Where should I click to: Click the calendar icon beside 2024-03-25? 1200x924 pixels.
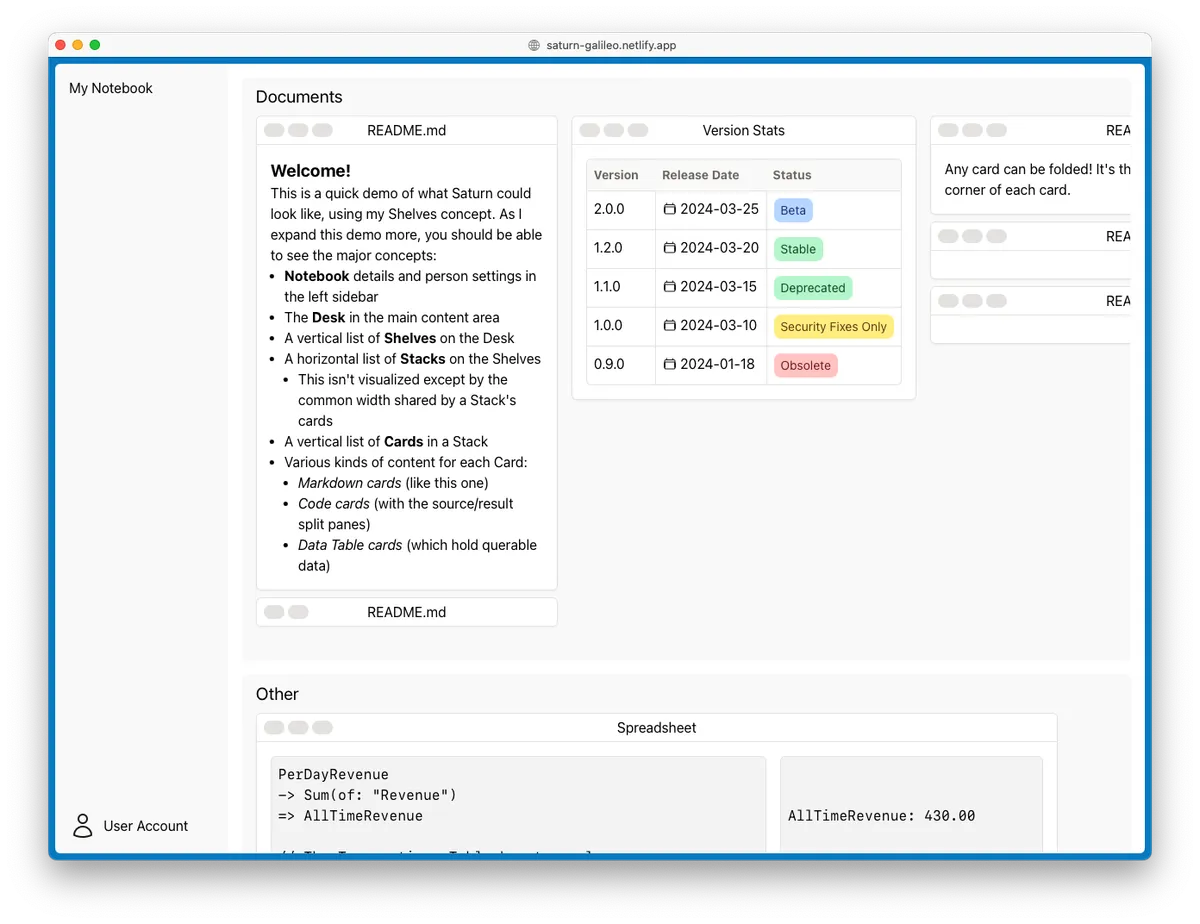point(670,210)
